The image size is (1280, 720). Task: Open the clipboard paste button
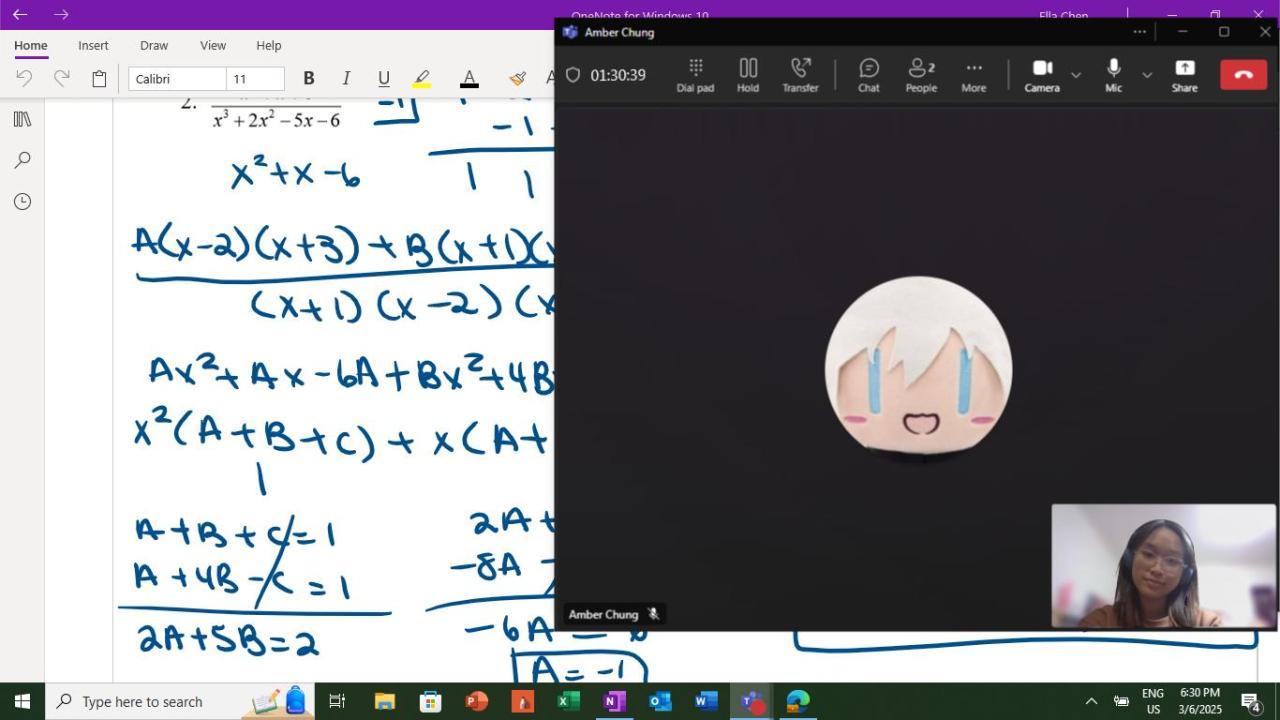coord(99,78)
